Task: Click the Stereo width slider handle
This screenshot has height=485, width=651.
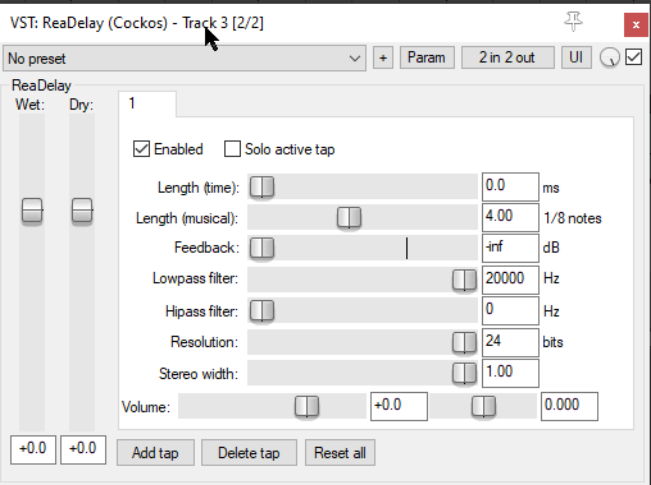Action: (x=464, y=373)
